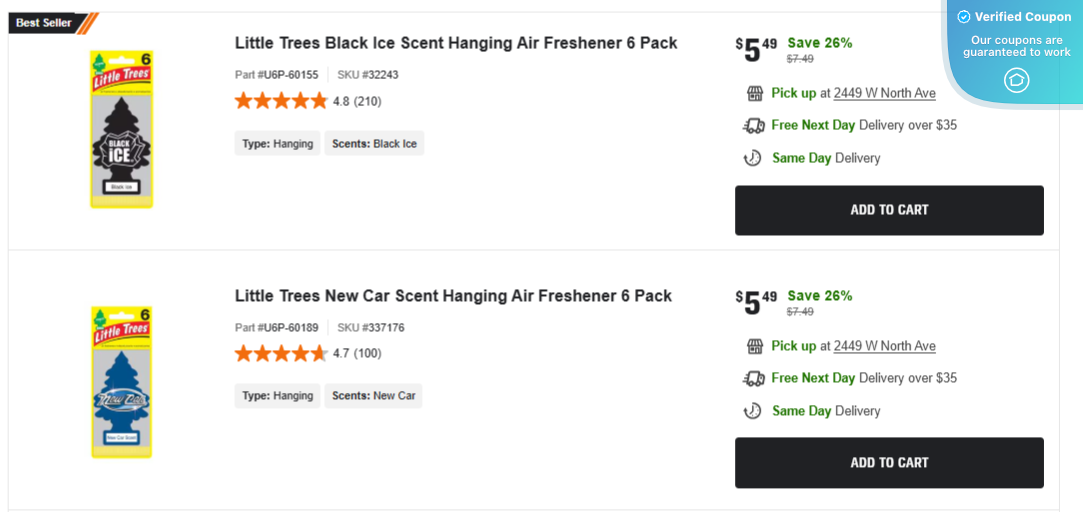Open 2449 W North Ave link for Black Ice

(884, 93)
